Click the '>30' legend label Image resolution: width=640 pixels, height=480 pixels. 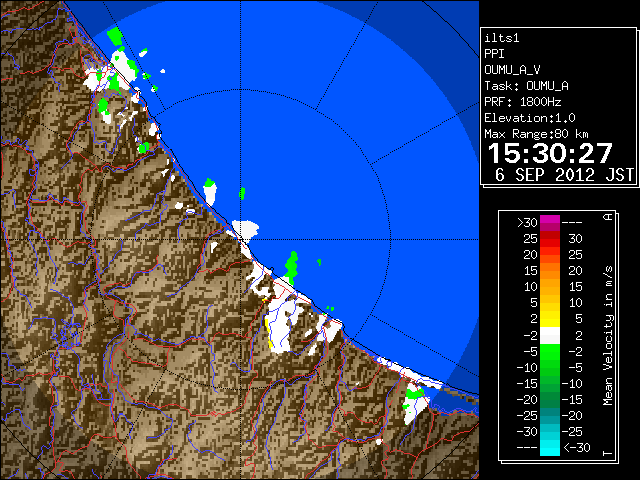[x=527, y=223]
